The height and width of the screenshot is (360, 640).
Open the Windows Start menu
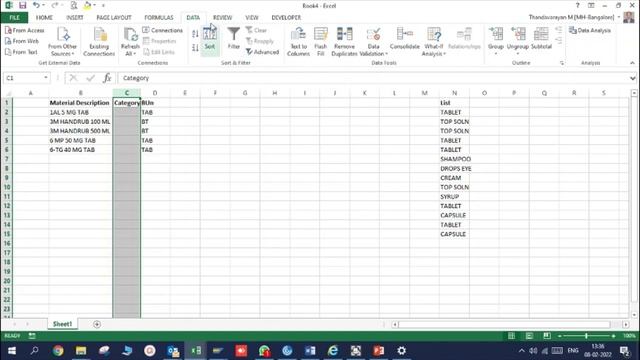[x=12, y=351]
